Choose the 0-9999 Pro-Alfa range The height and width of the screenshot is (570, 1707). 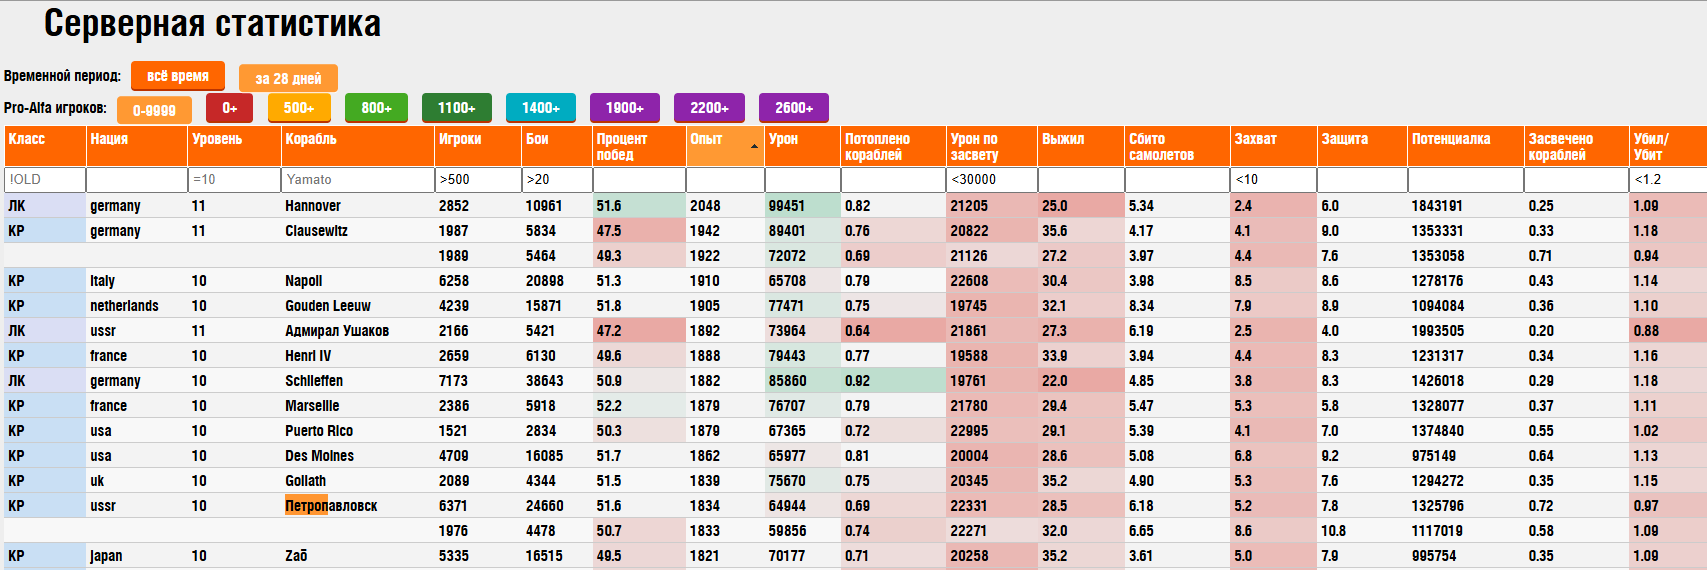tap(154, 109)
